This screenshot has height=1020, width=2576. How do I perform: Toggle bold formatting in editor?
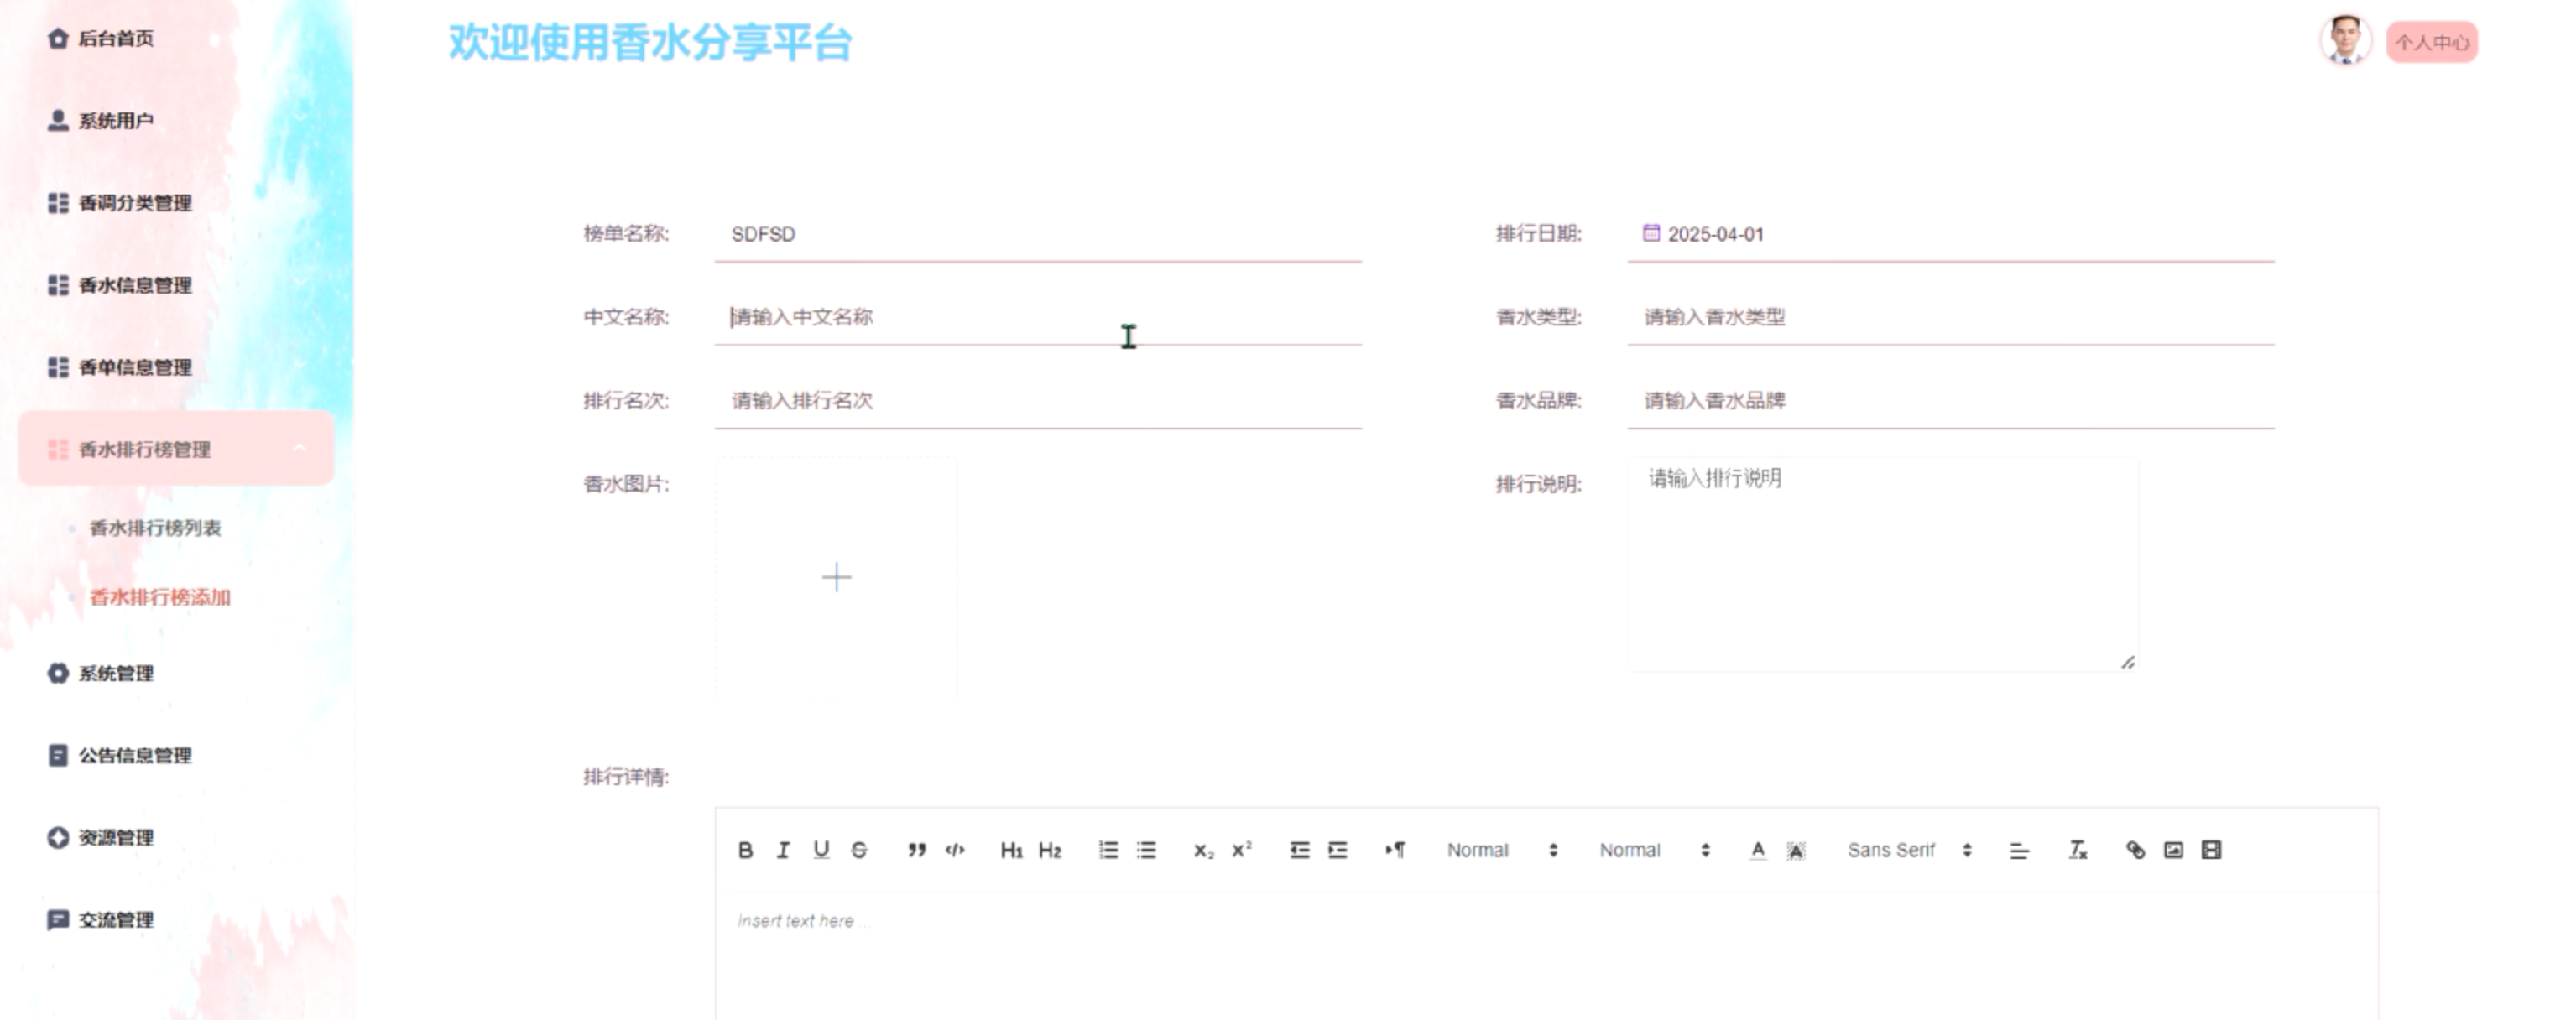tap(745, 850)
